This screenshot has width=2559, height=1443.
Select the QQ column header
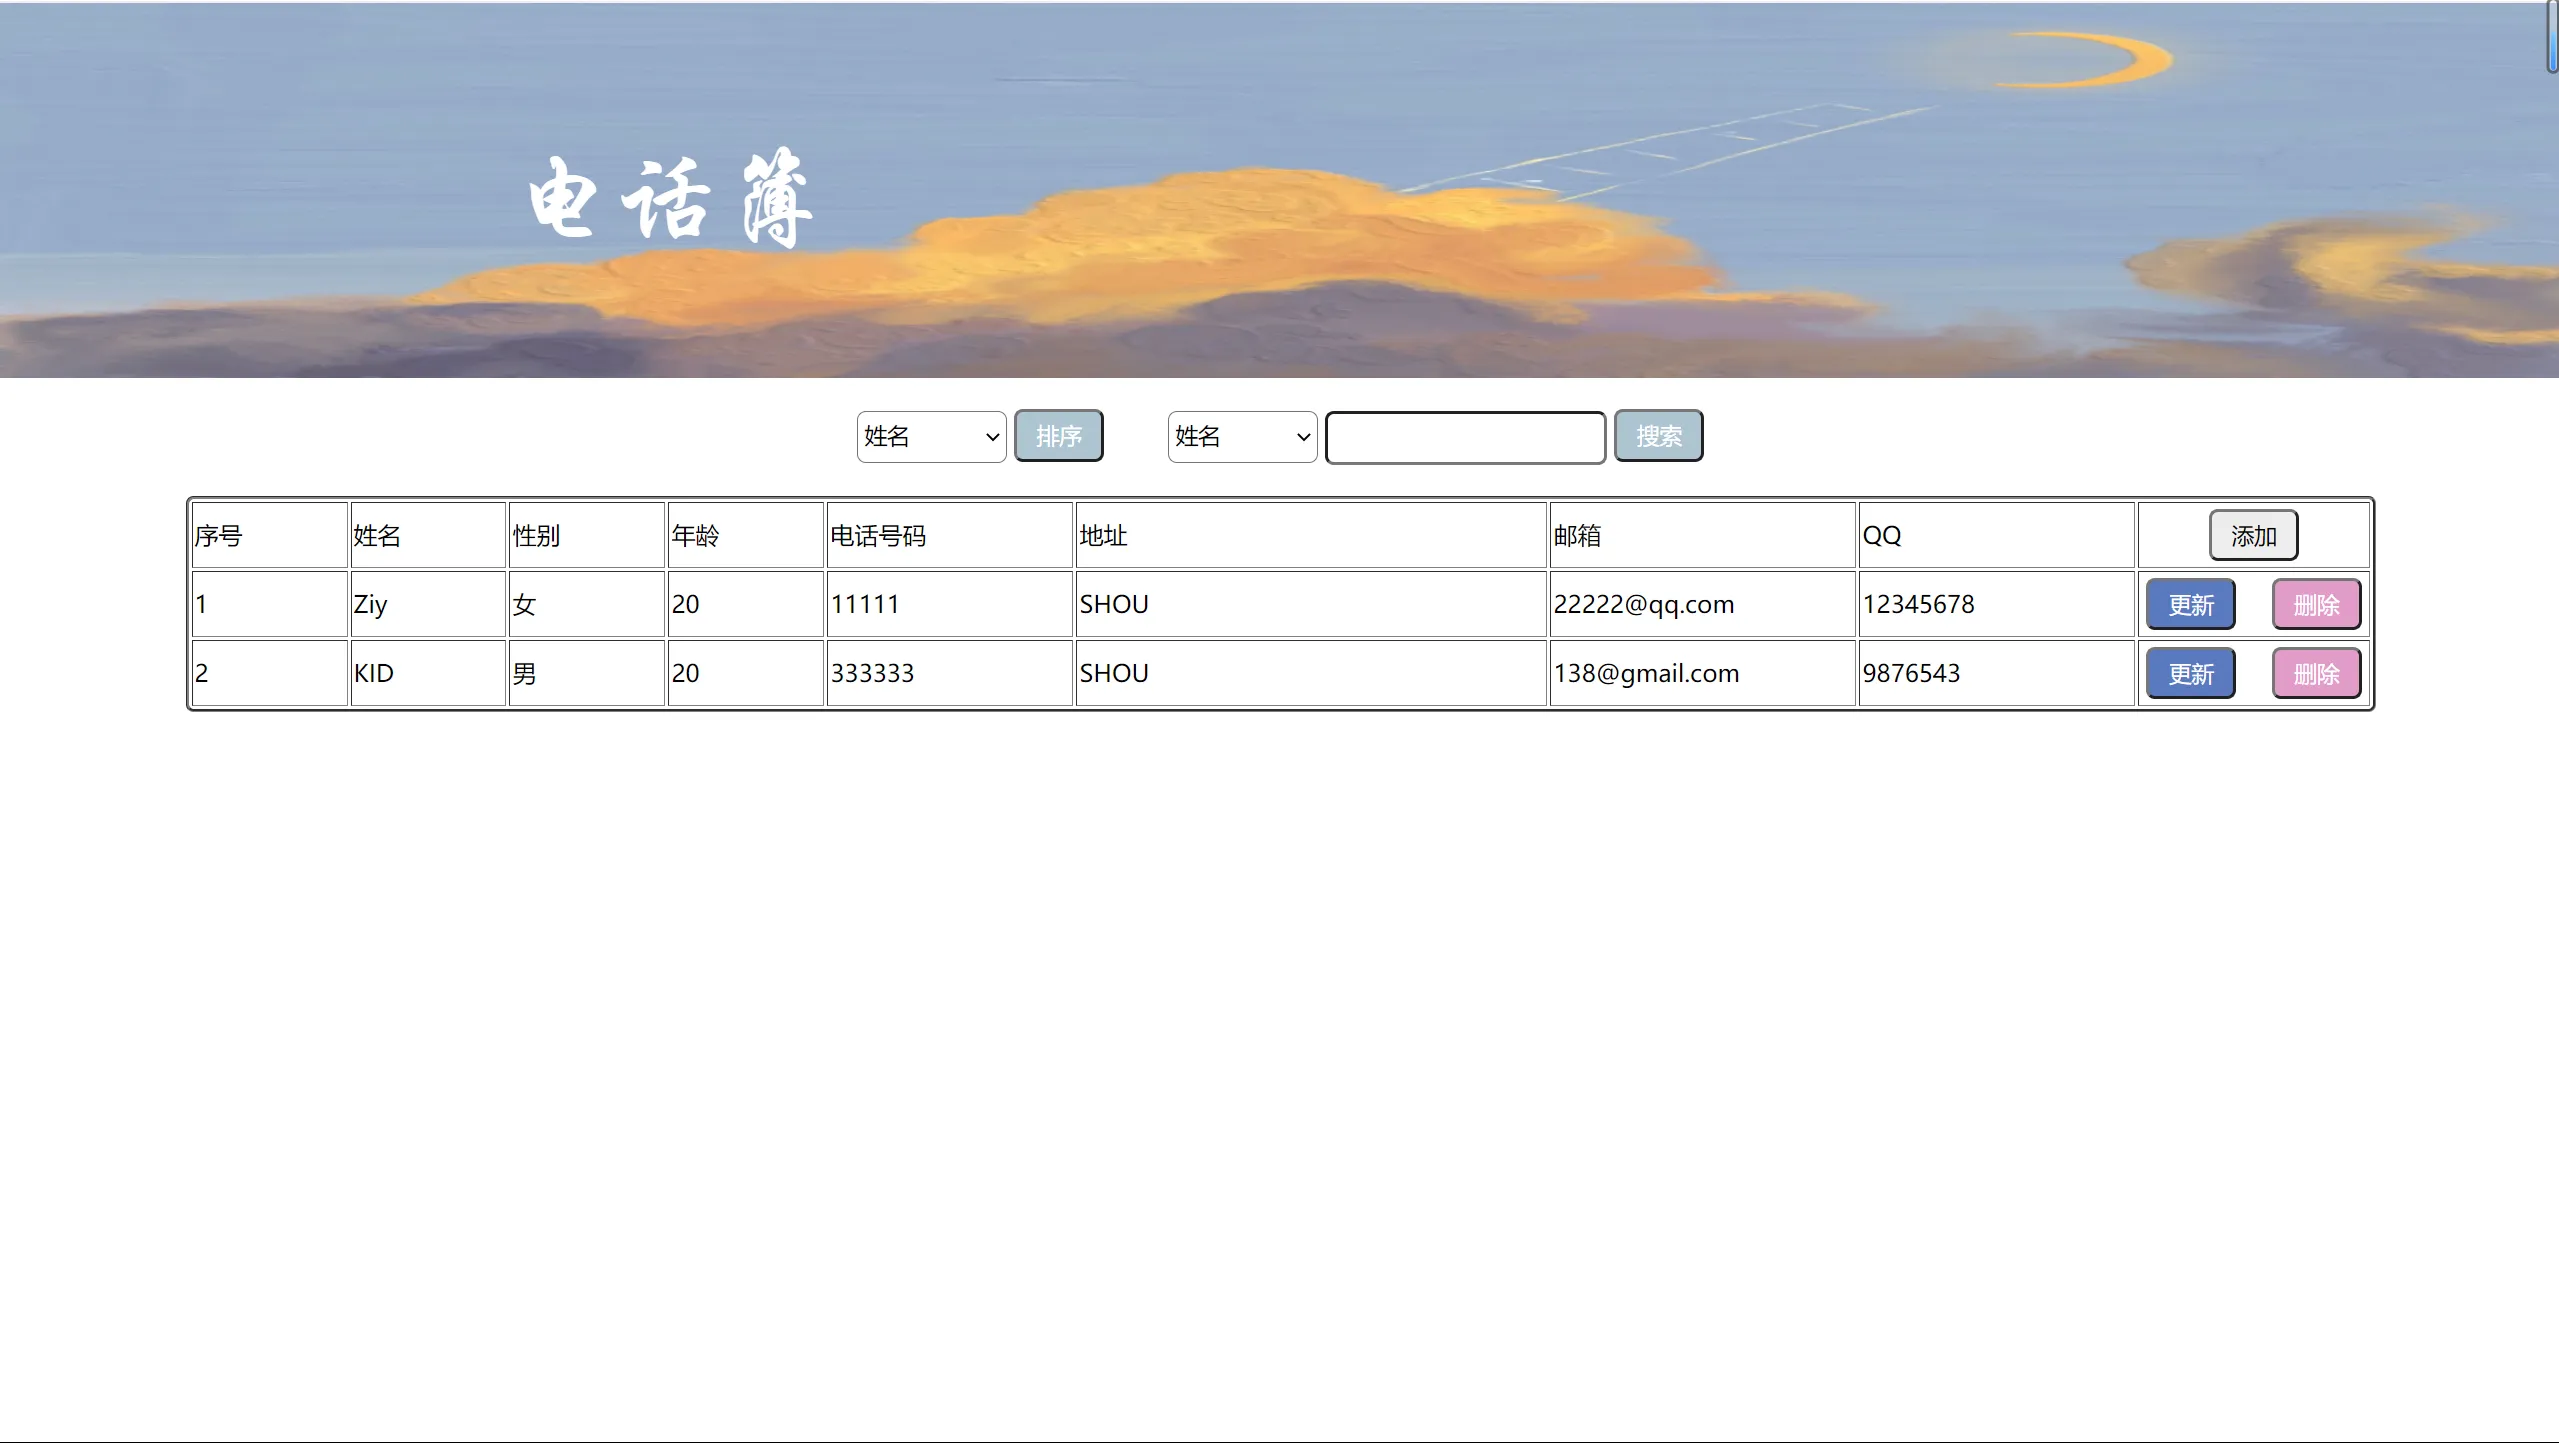(1997, 535)
